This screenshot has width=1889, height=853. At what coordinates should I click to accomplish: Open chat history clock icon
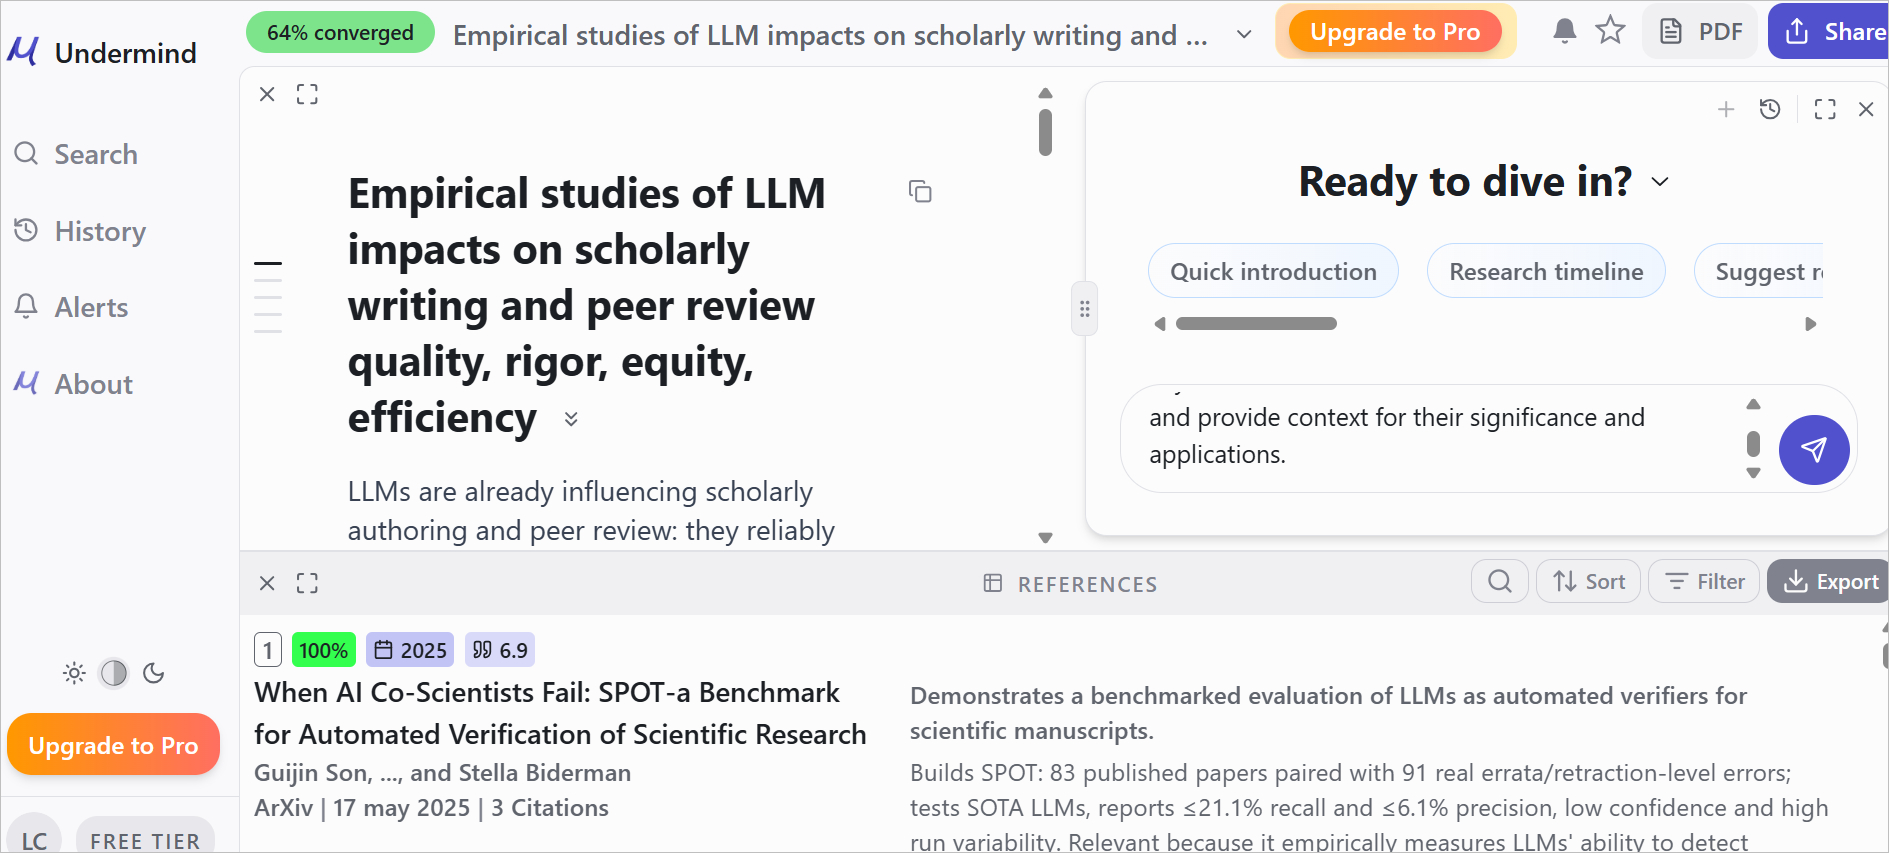click(1770, 109)
